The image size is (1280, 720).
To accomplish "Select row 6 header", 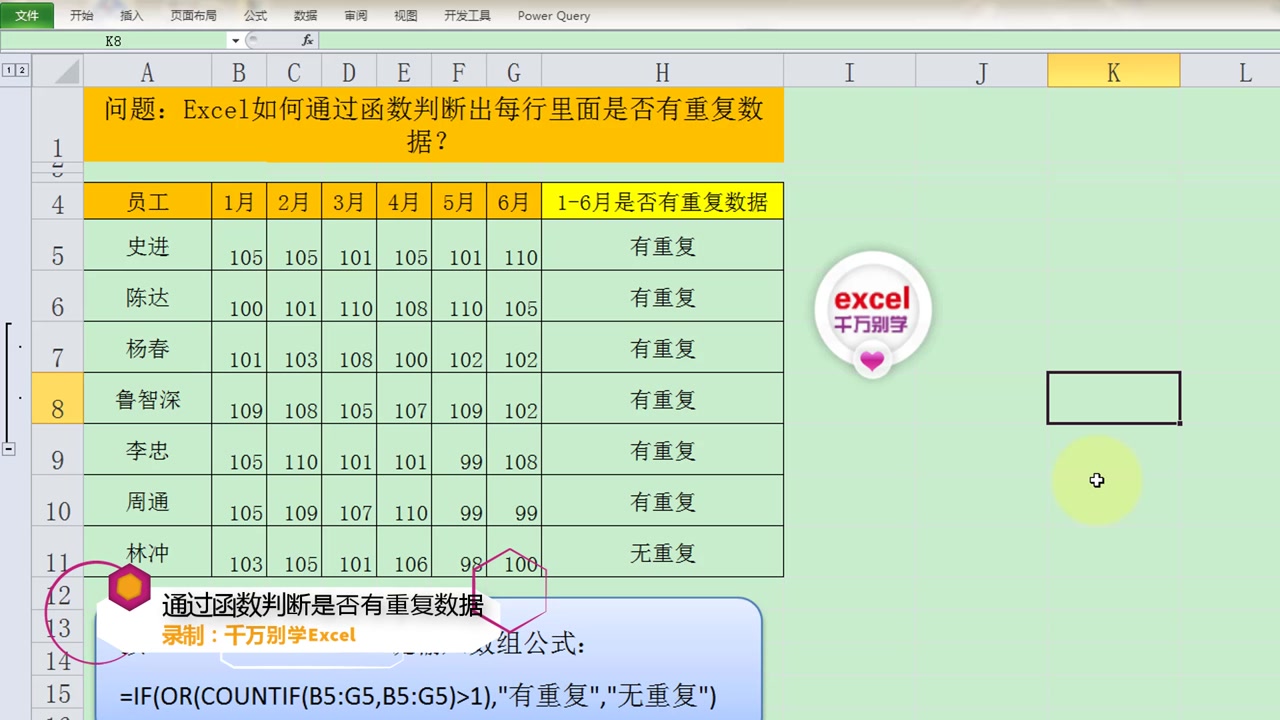I will (57, 296).
